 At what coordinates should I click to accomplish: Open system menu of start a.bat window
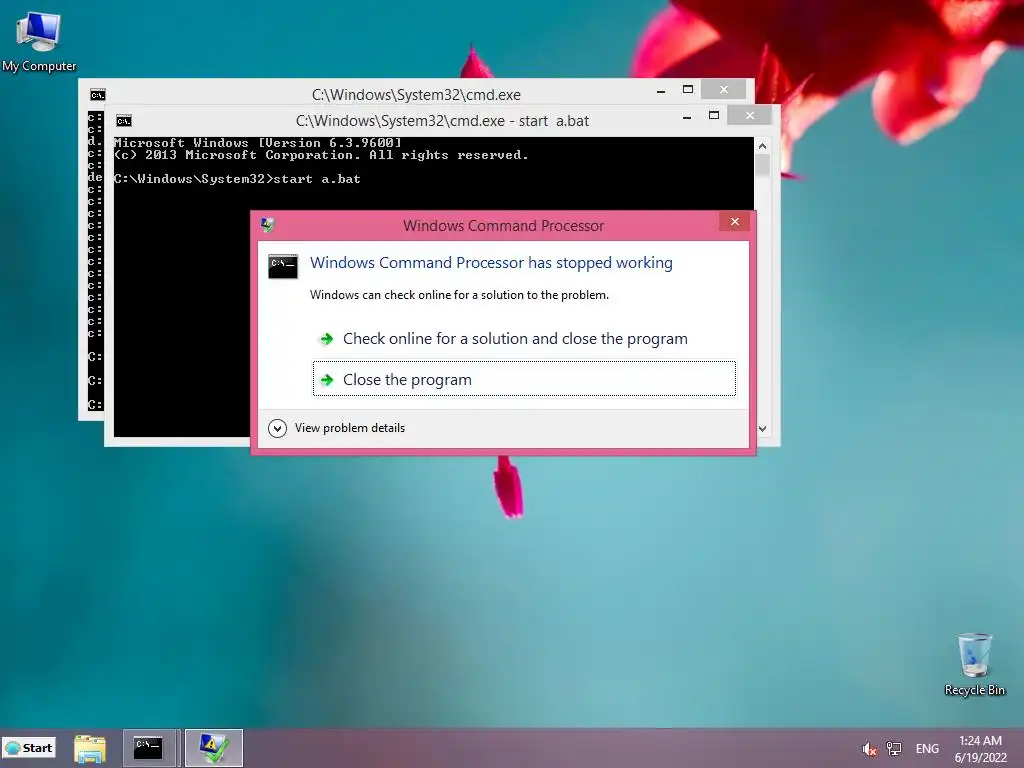click(x=123, y=121)
